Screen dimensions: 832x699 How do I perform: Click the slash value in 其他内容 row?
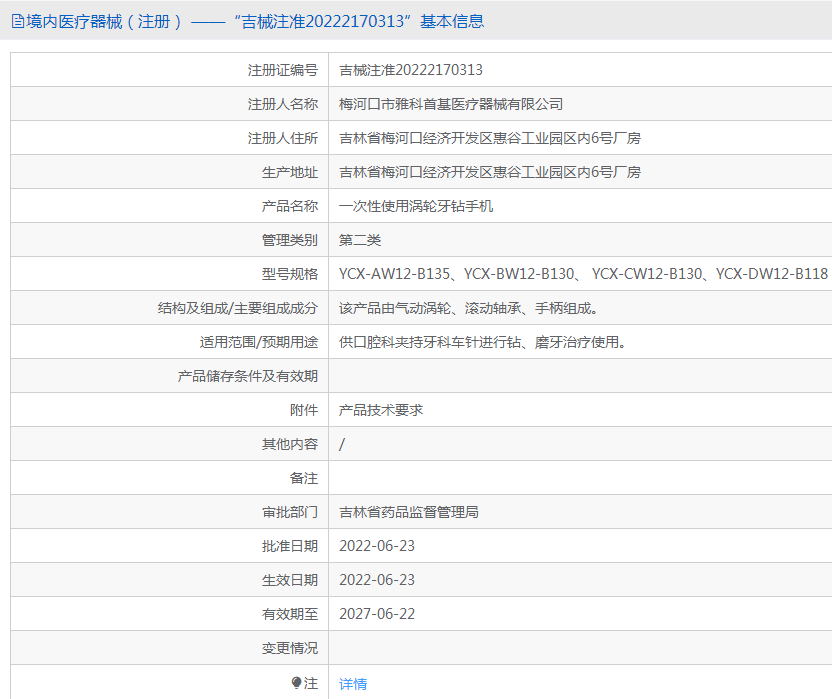[342, 444]
